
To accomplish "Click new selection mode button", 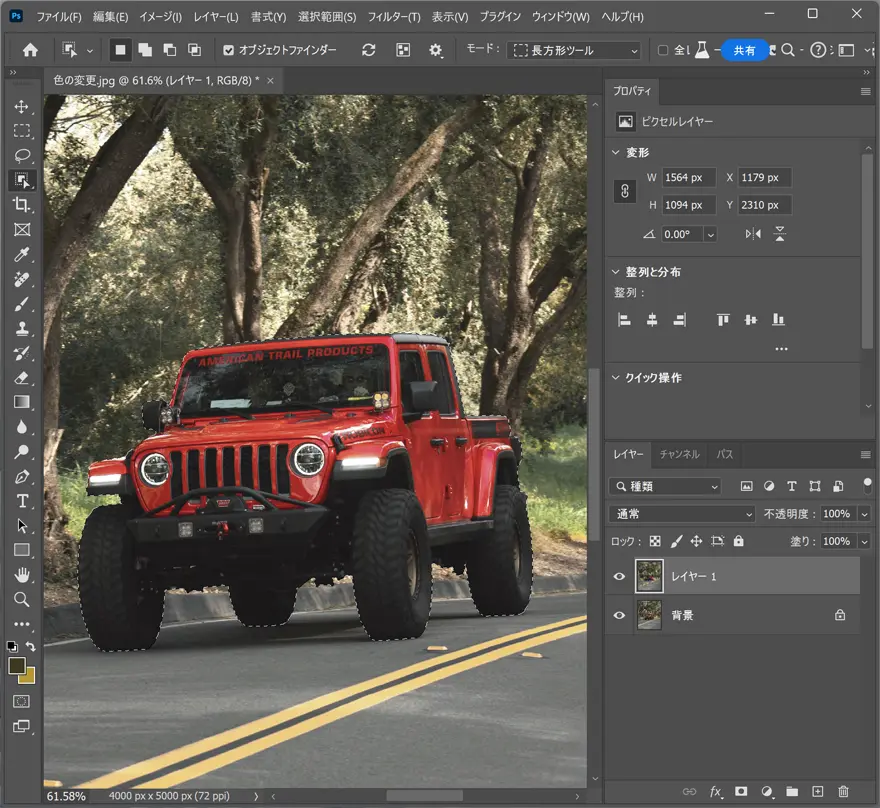I will pyautogui.click(x=120, y=50).
